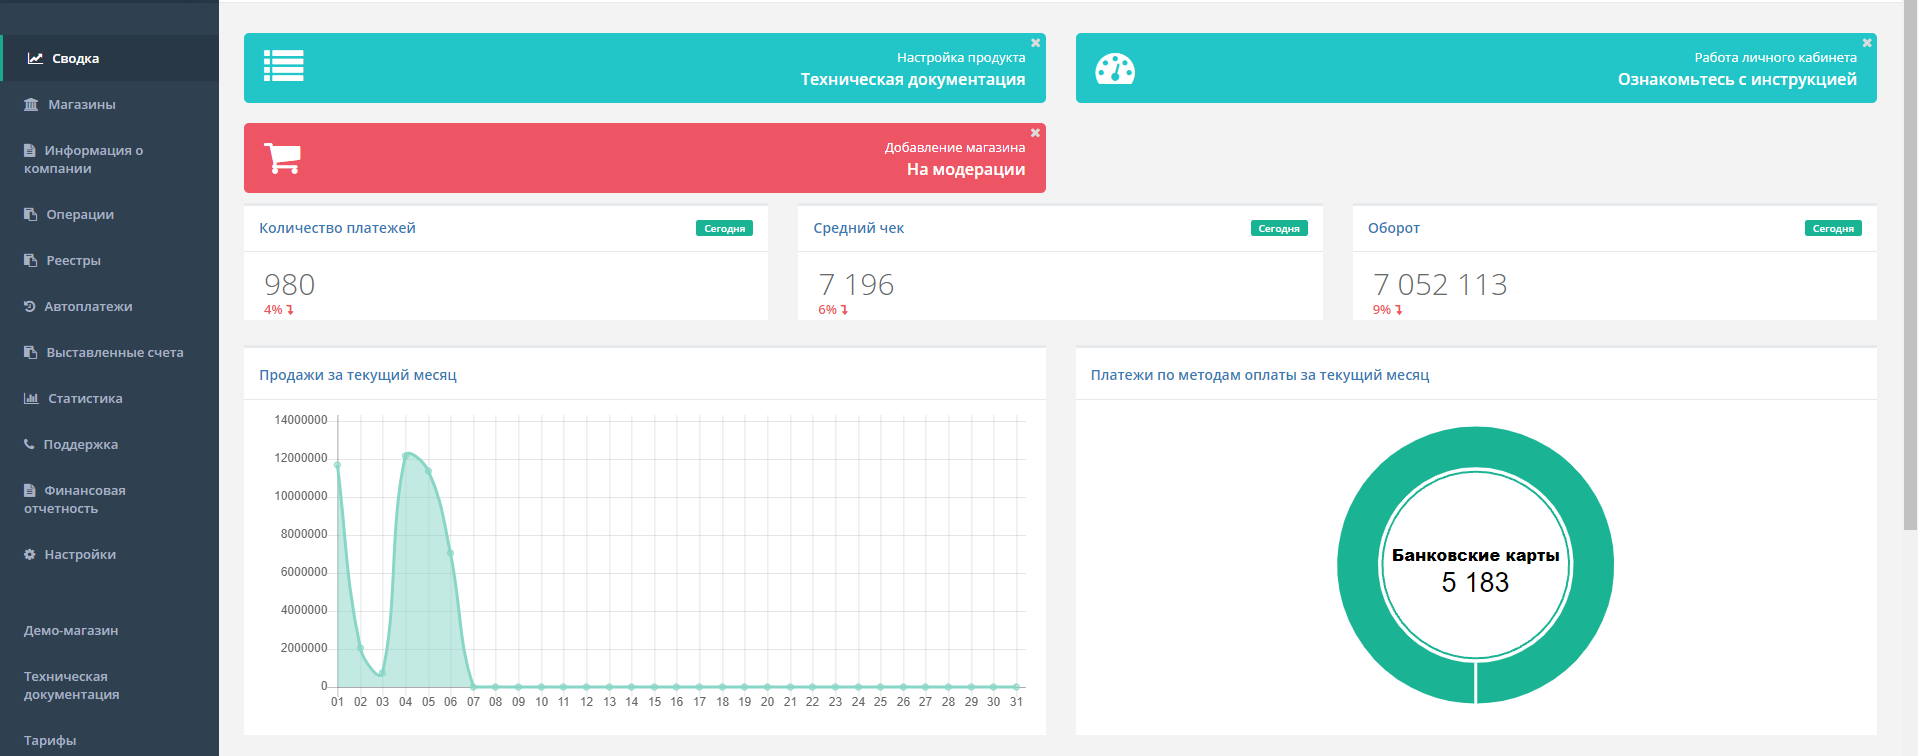Click the Средний чек heading

(859, 228)
